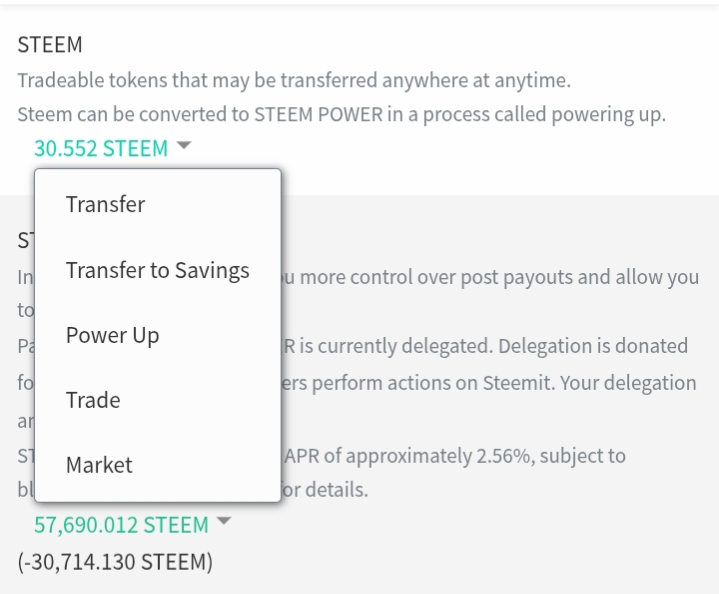Collapse the arrow beside 30.552 STEEM
This screenshot has height=594, width=719.
[x=183, y=147]
